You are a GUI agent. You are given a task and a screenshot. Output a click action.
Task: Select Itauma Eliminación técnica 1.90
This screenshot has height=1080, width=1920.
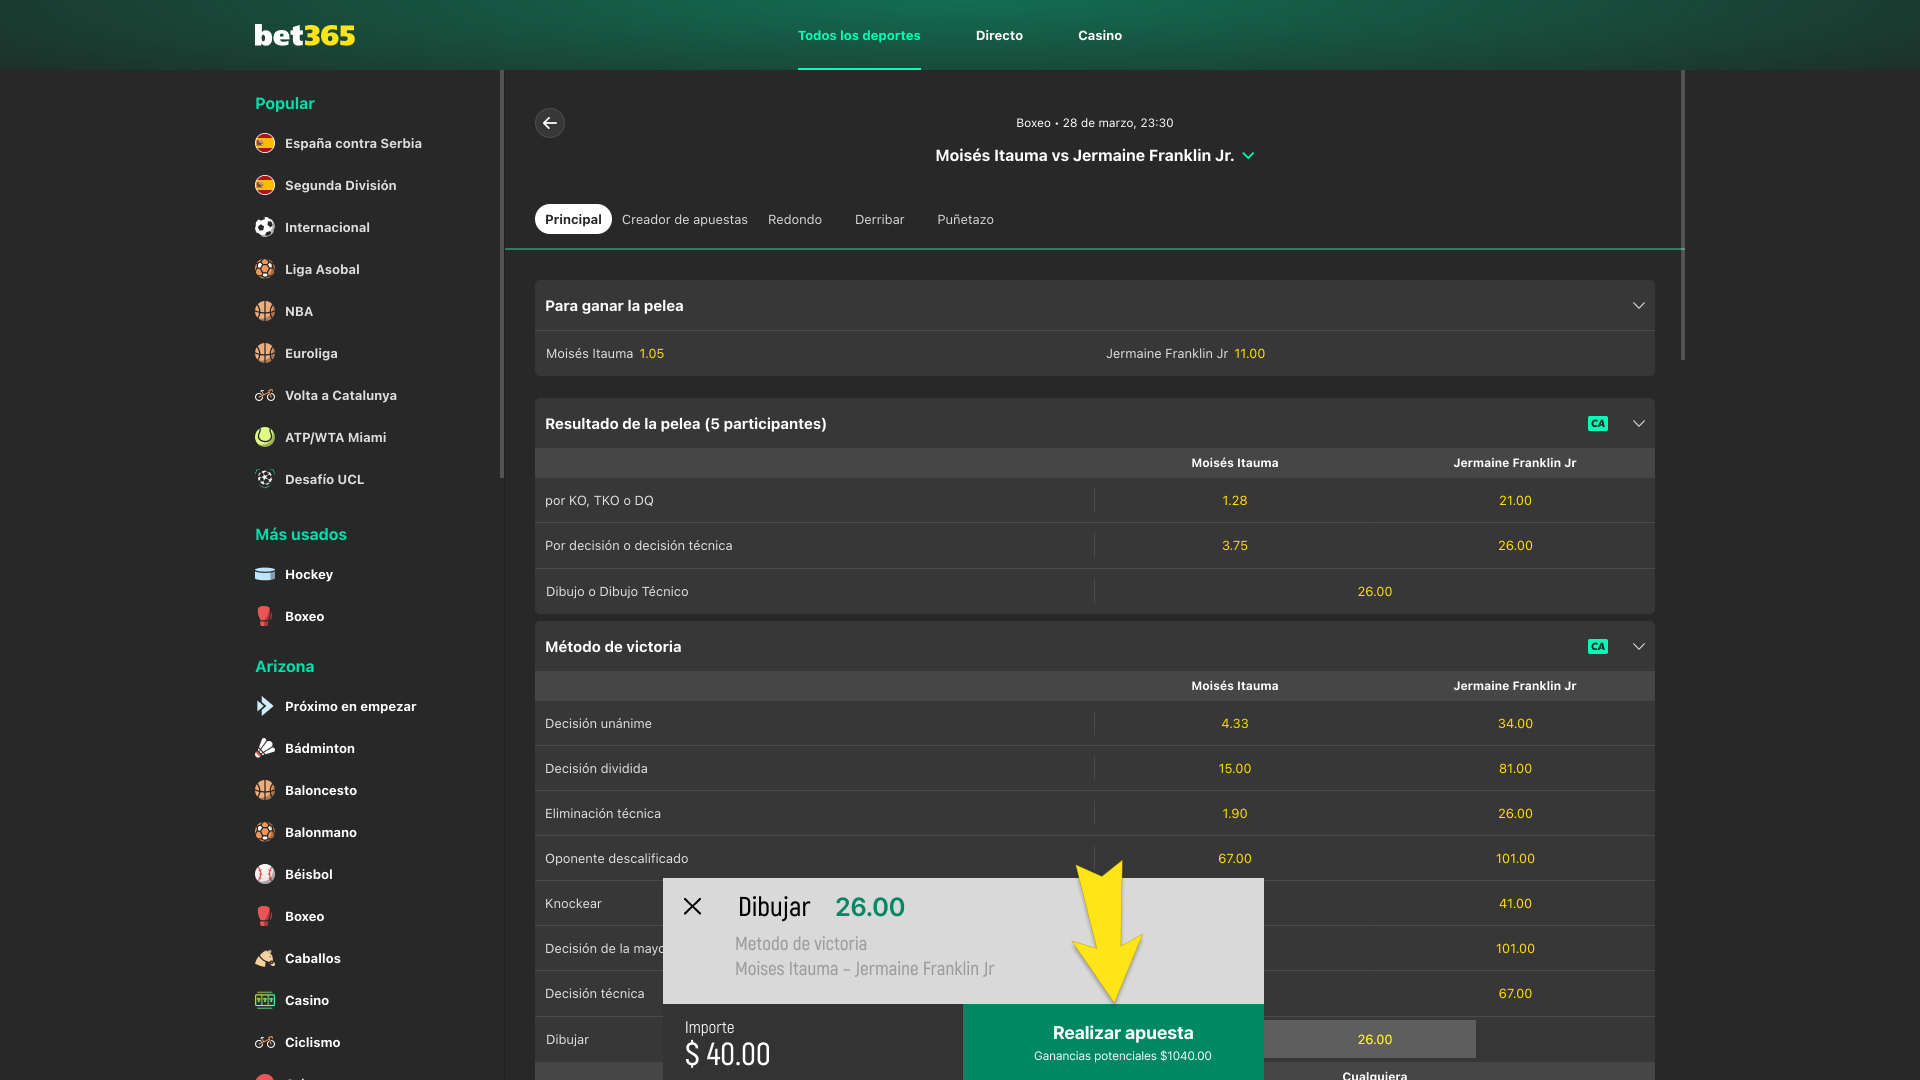[1235, 814]
